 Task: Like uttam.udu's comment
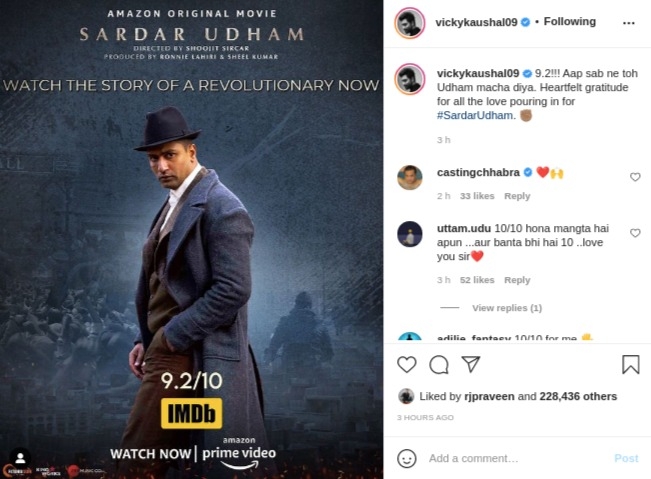tap(635, 233)
